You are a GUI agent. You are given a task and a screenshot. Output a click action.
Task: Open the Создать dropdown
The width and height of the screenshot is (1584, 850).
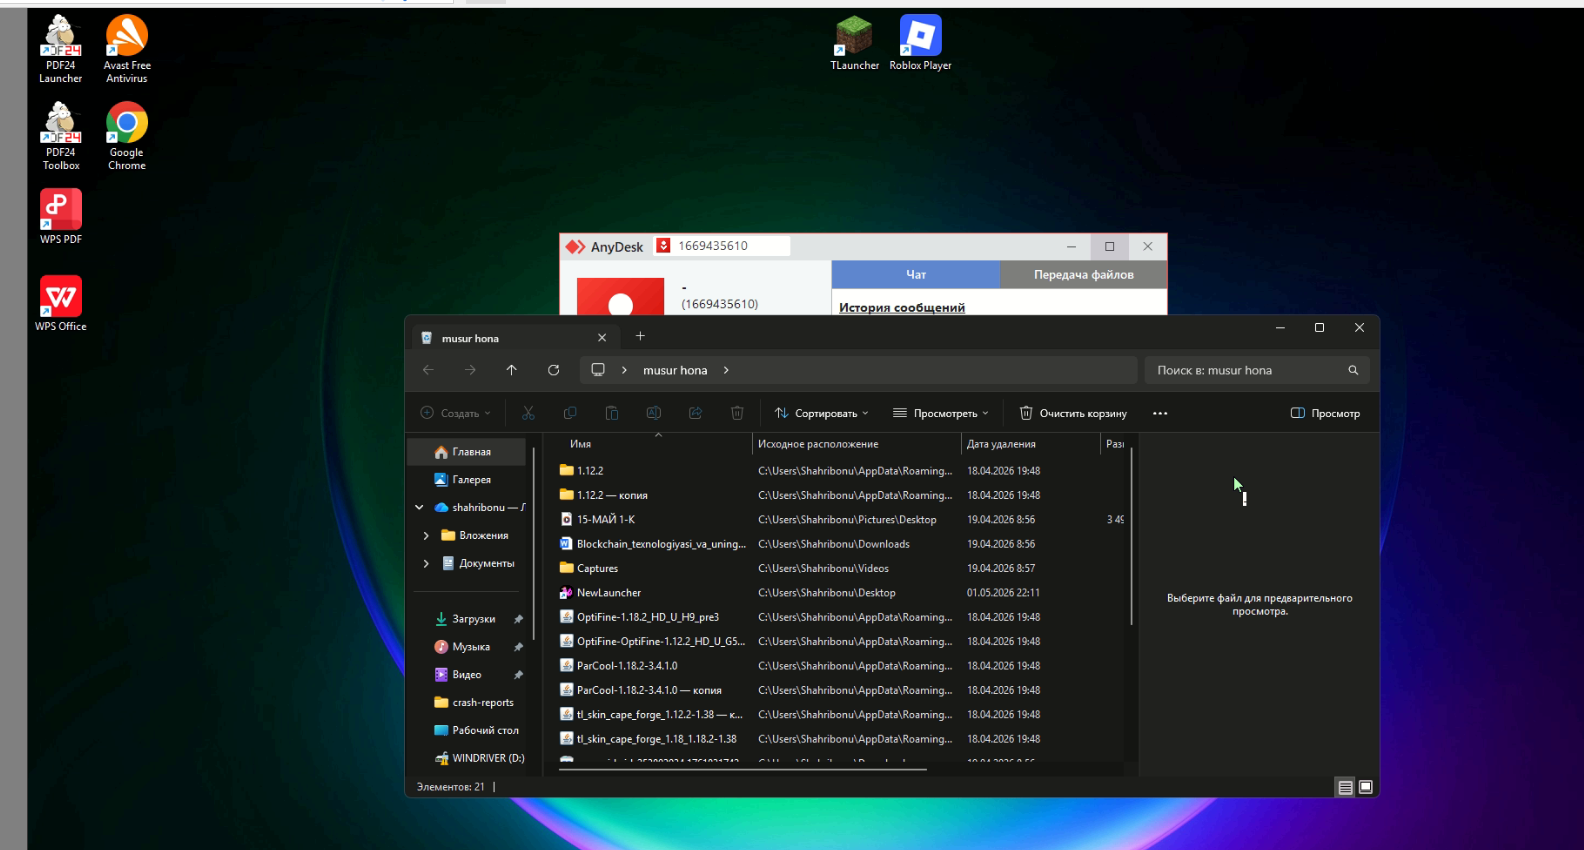(x=455, y=413)
